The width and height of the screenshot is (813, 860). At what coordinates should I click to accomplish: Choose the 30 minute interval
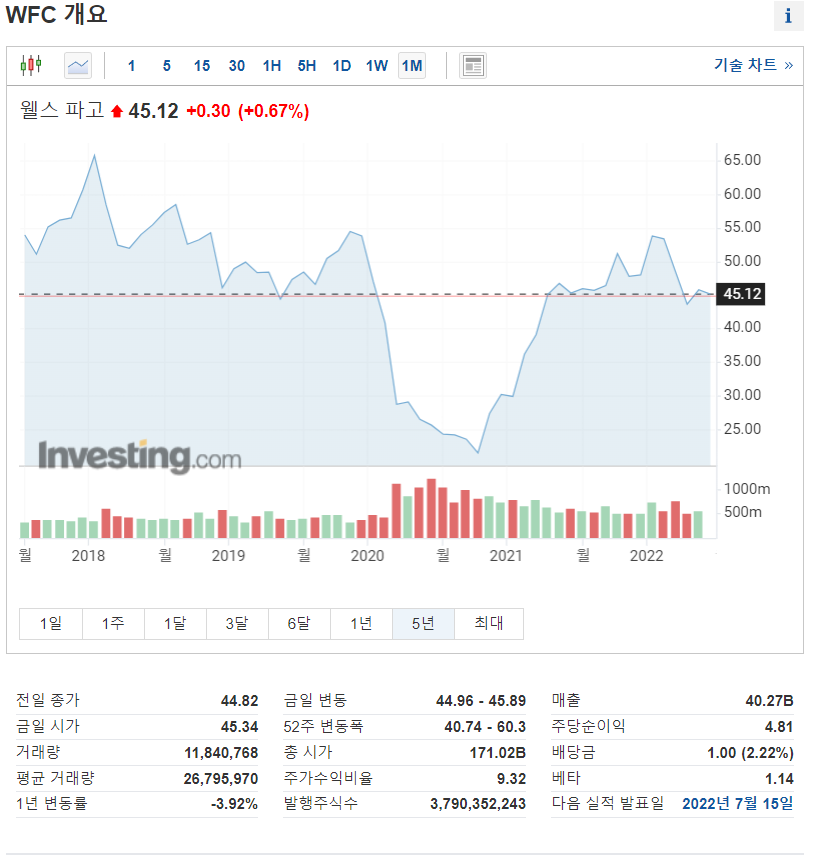237,66
